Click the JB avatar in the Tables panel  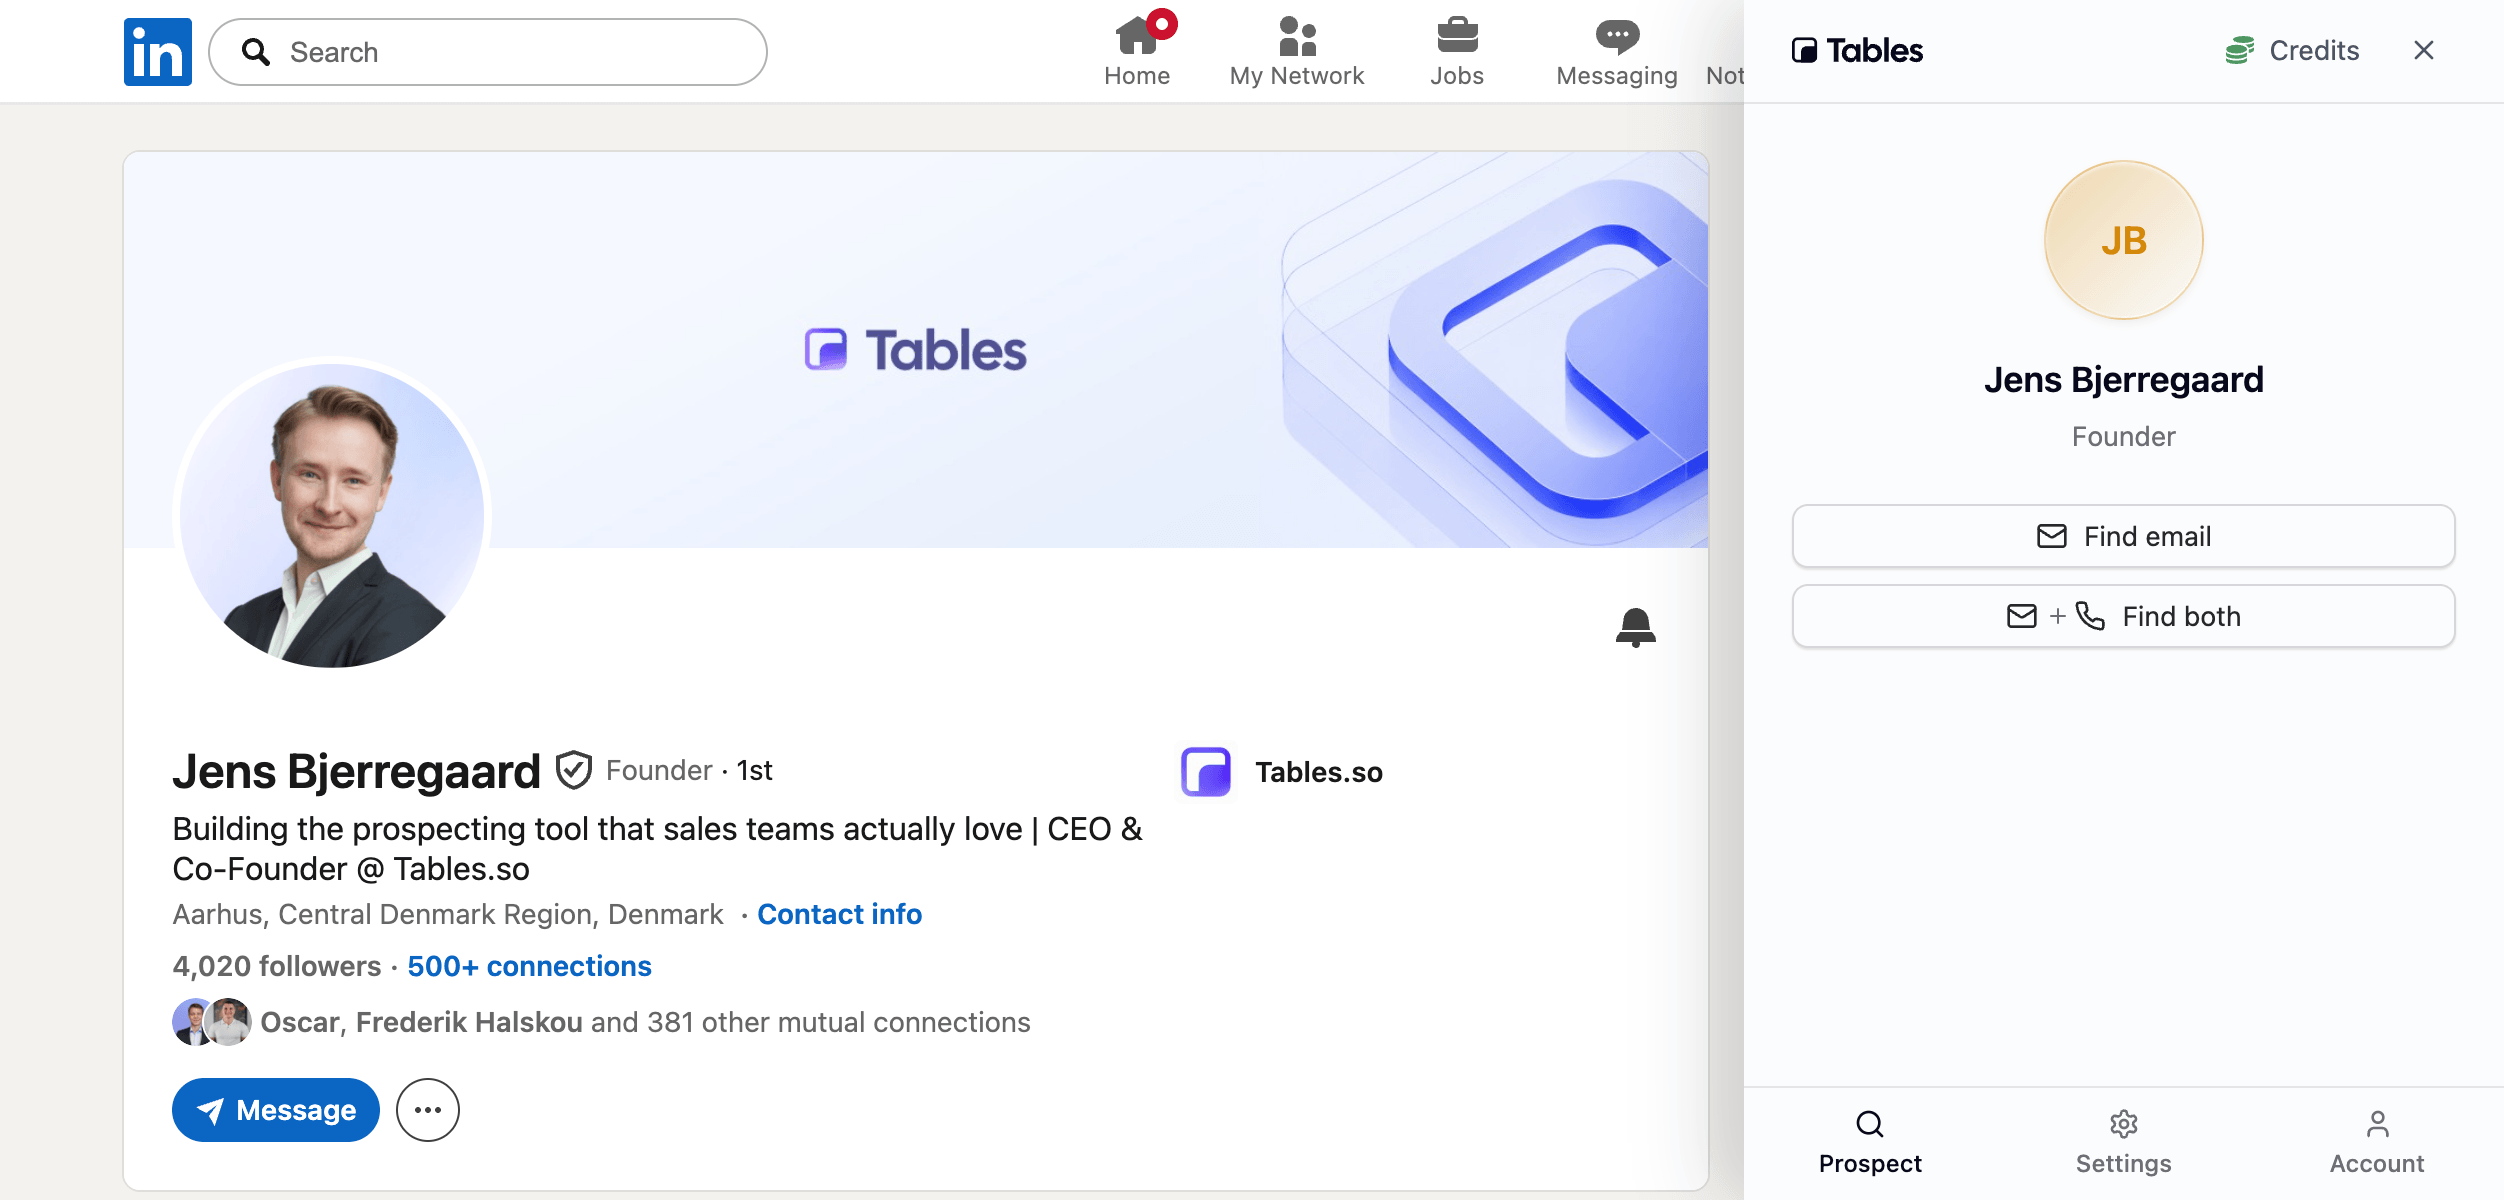2124,240
